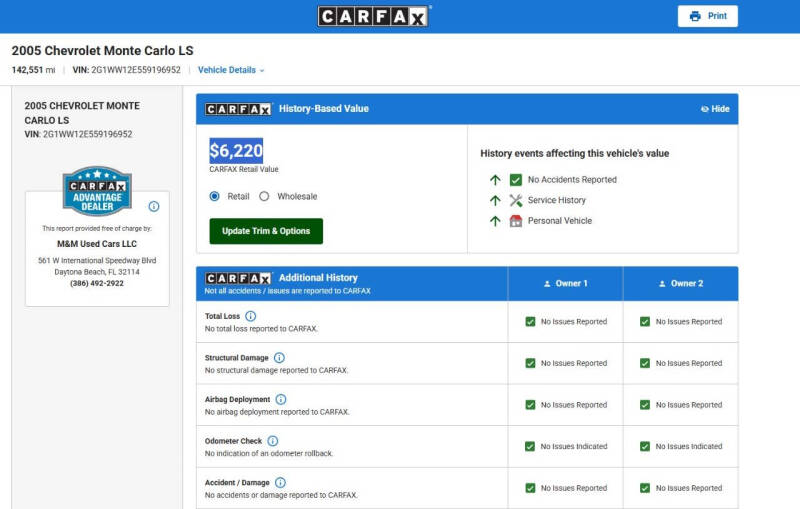Click the 2005 Chevrolet Monte Carlo LS title

pos(103,50)
